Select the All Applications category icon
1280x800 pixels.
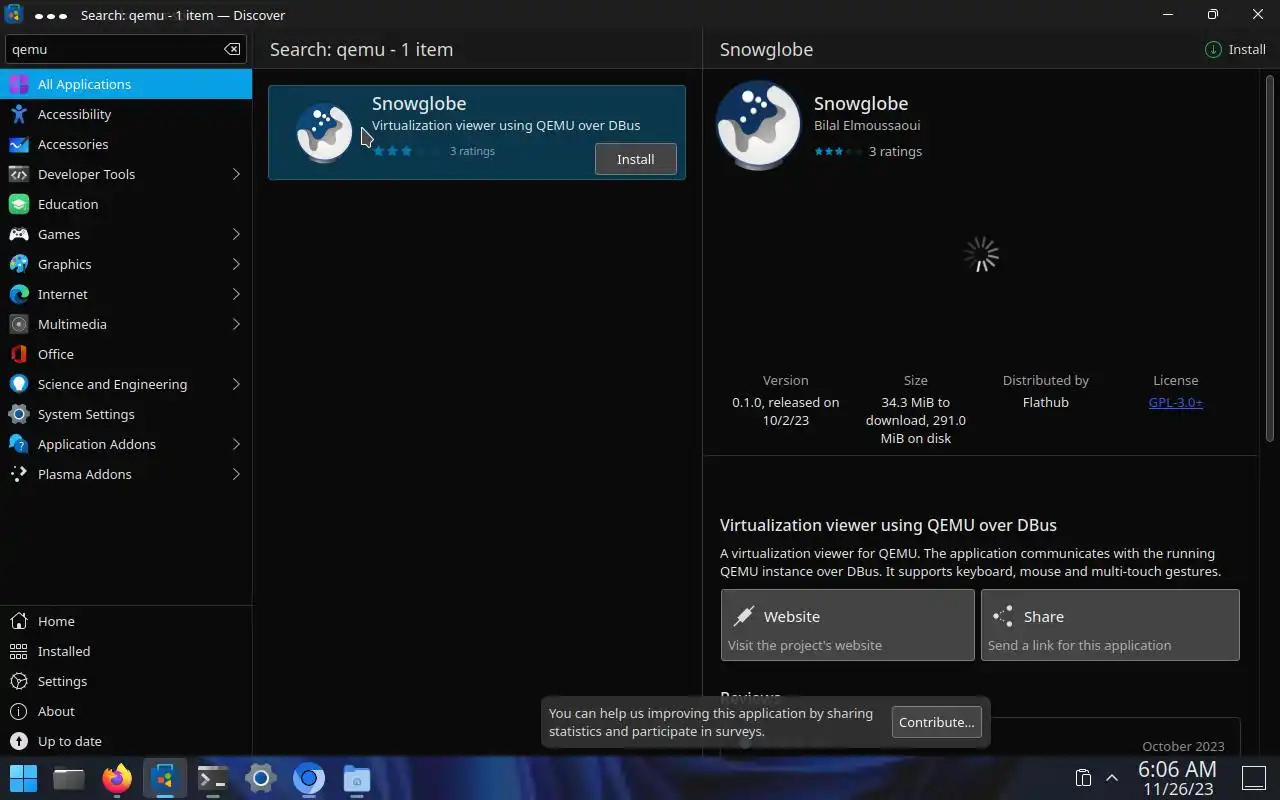click(x=19, y=84)
